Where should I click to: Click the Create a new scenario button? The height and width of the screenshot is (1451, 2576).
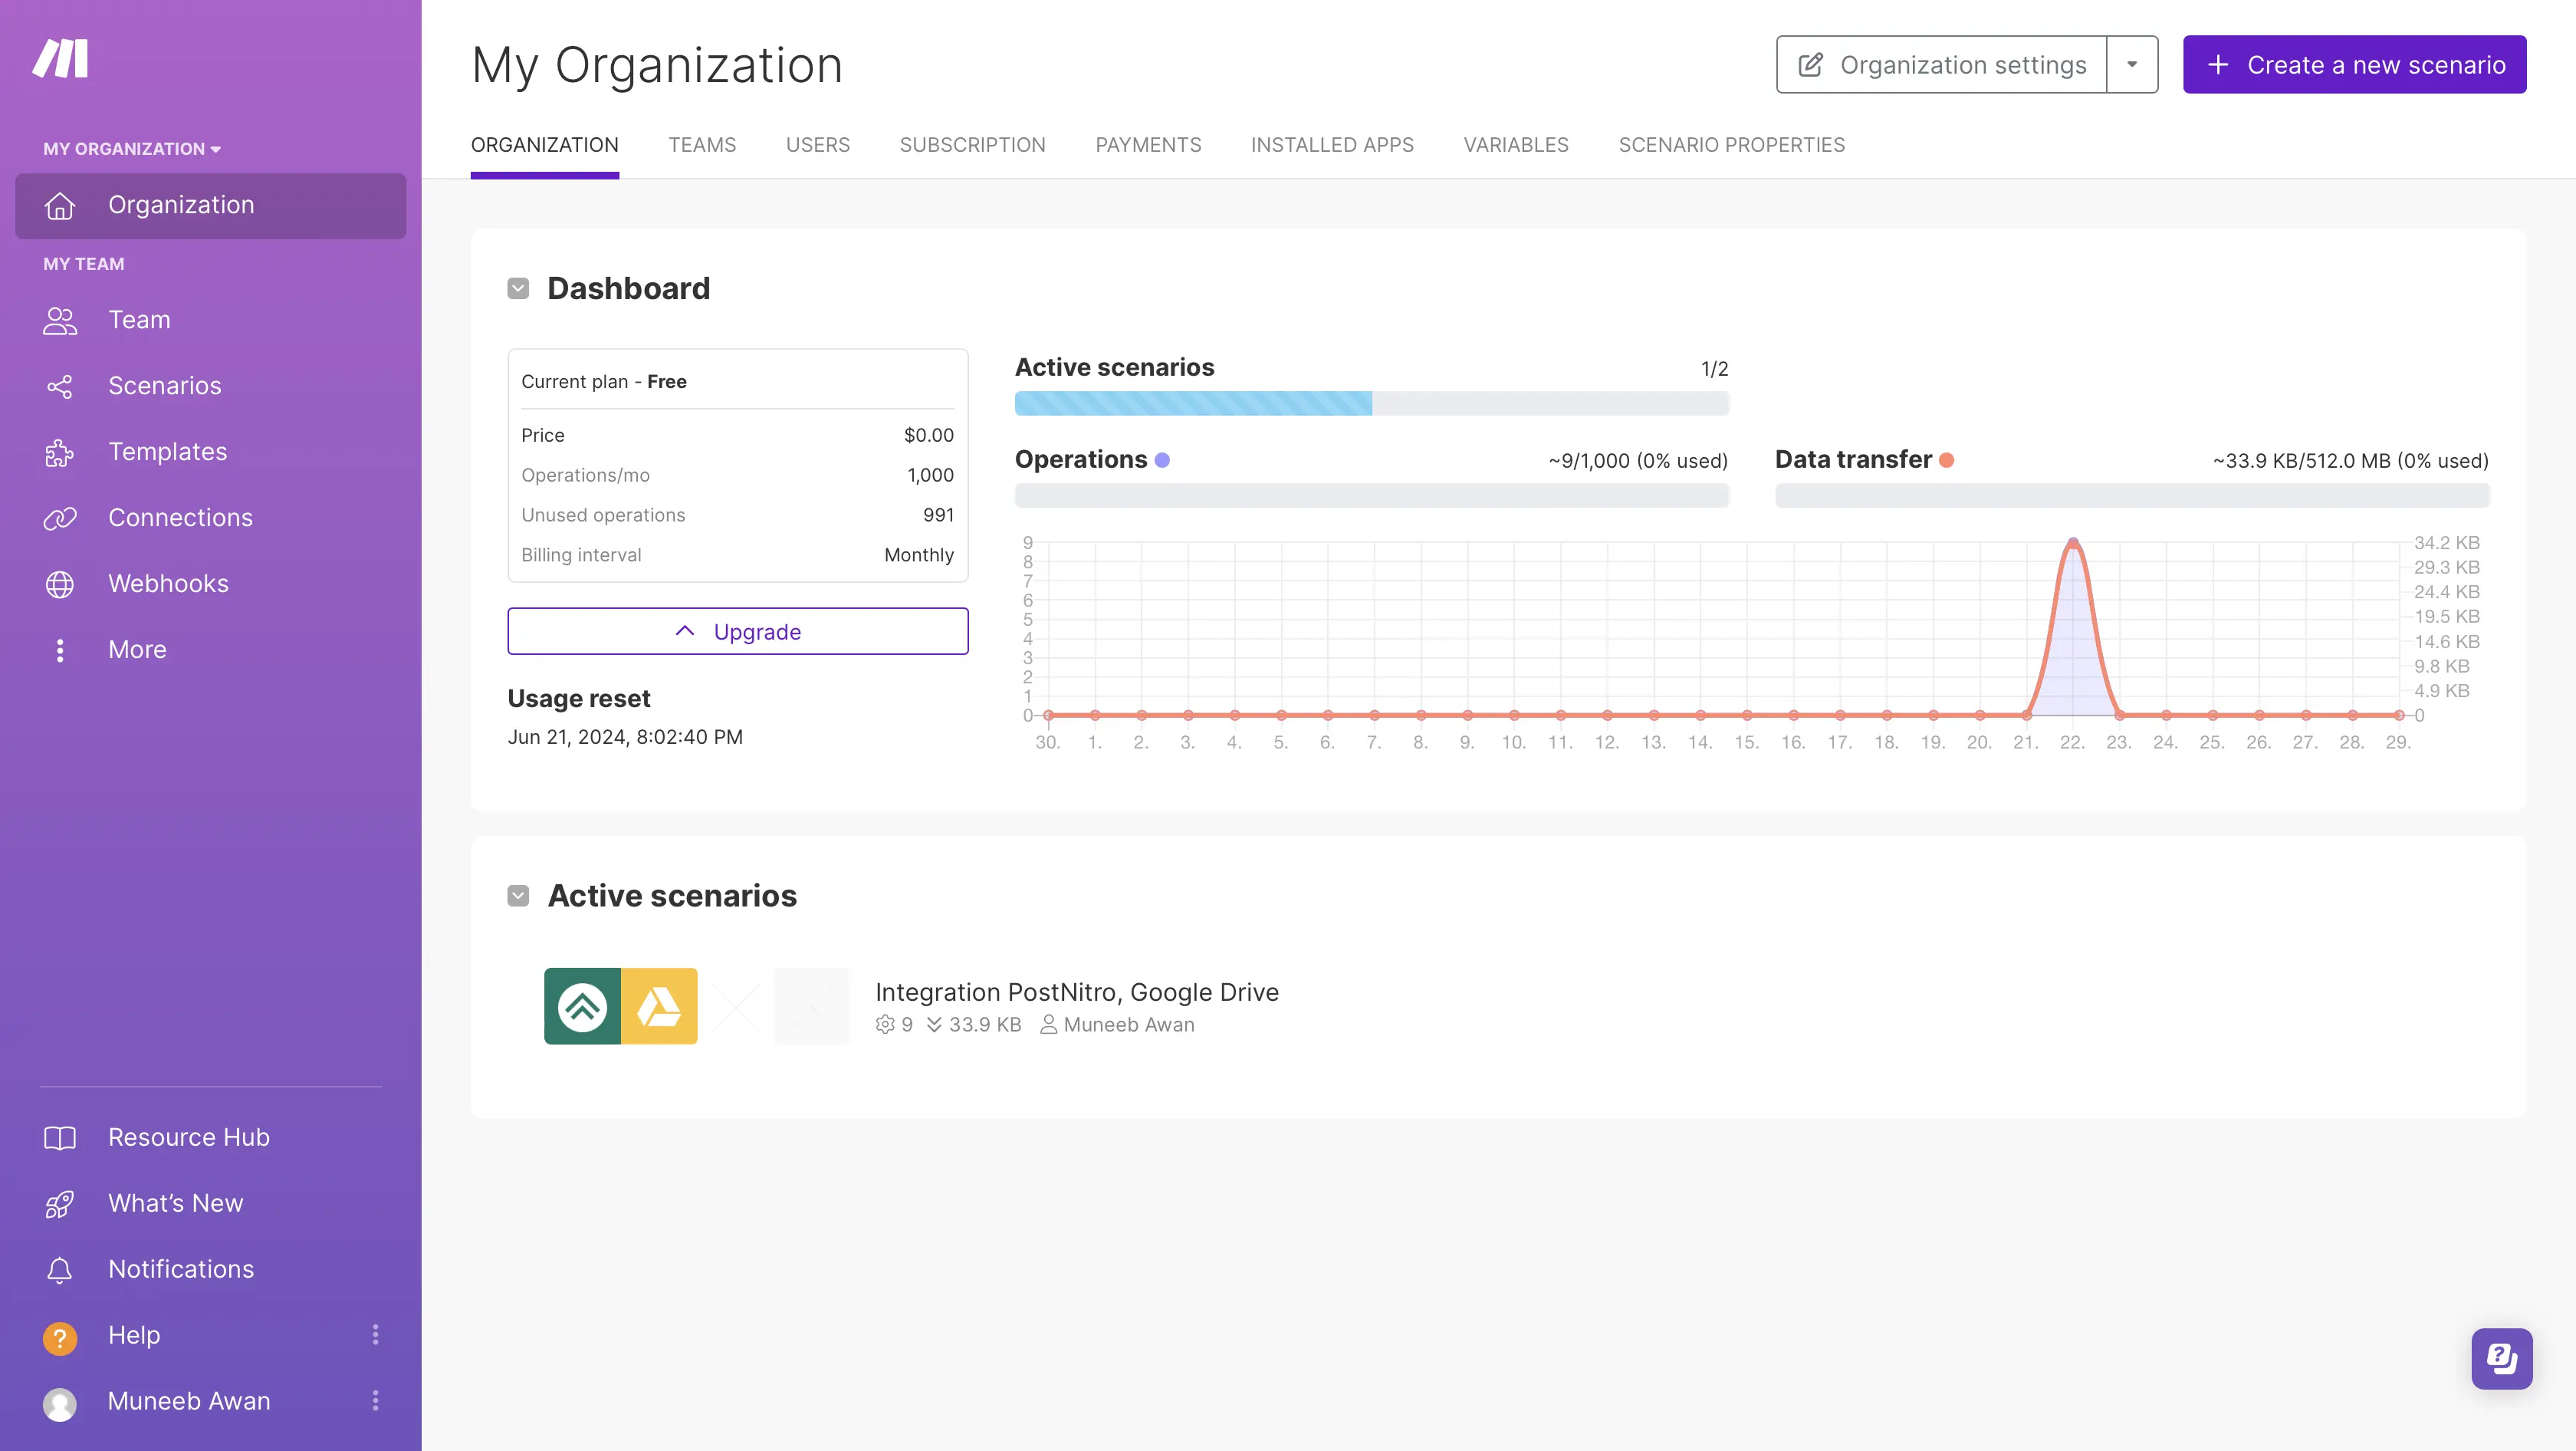tap(2353, 64)
